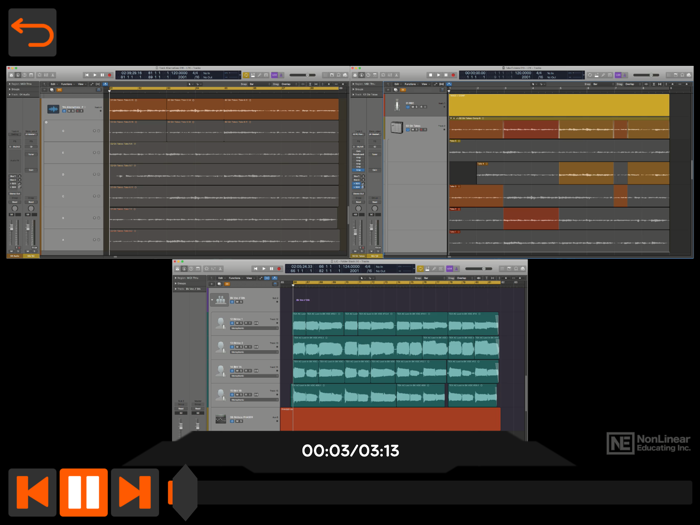Open the Snap dropdown in top-right Logic window

click(604, 84)
